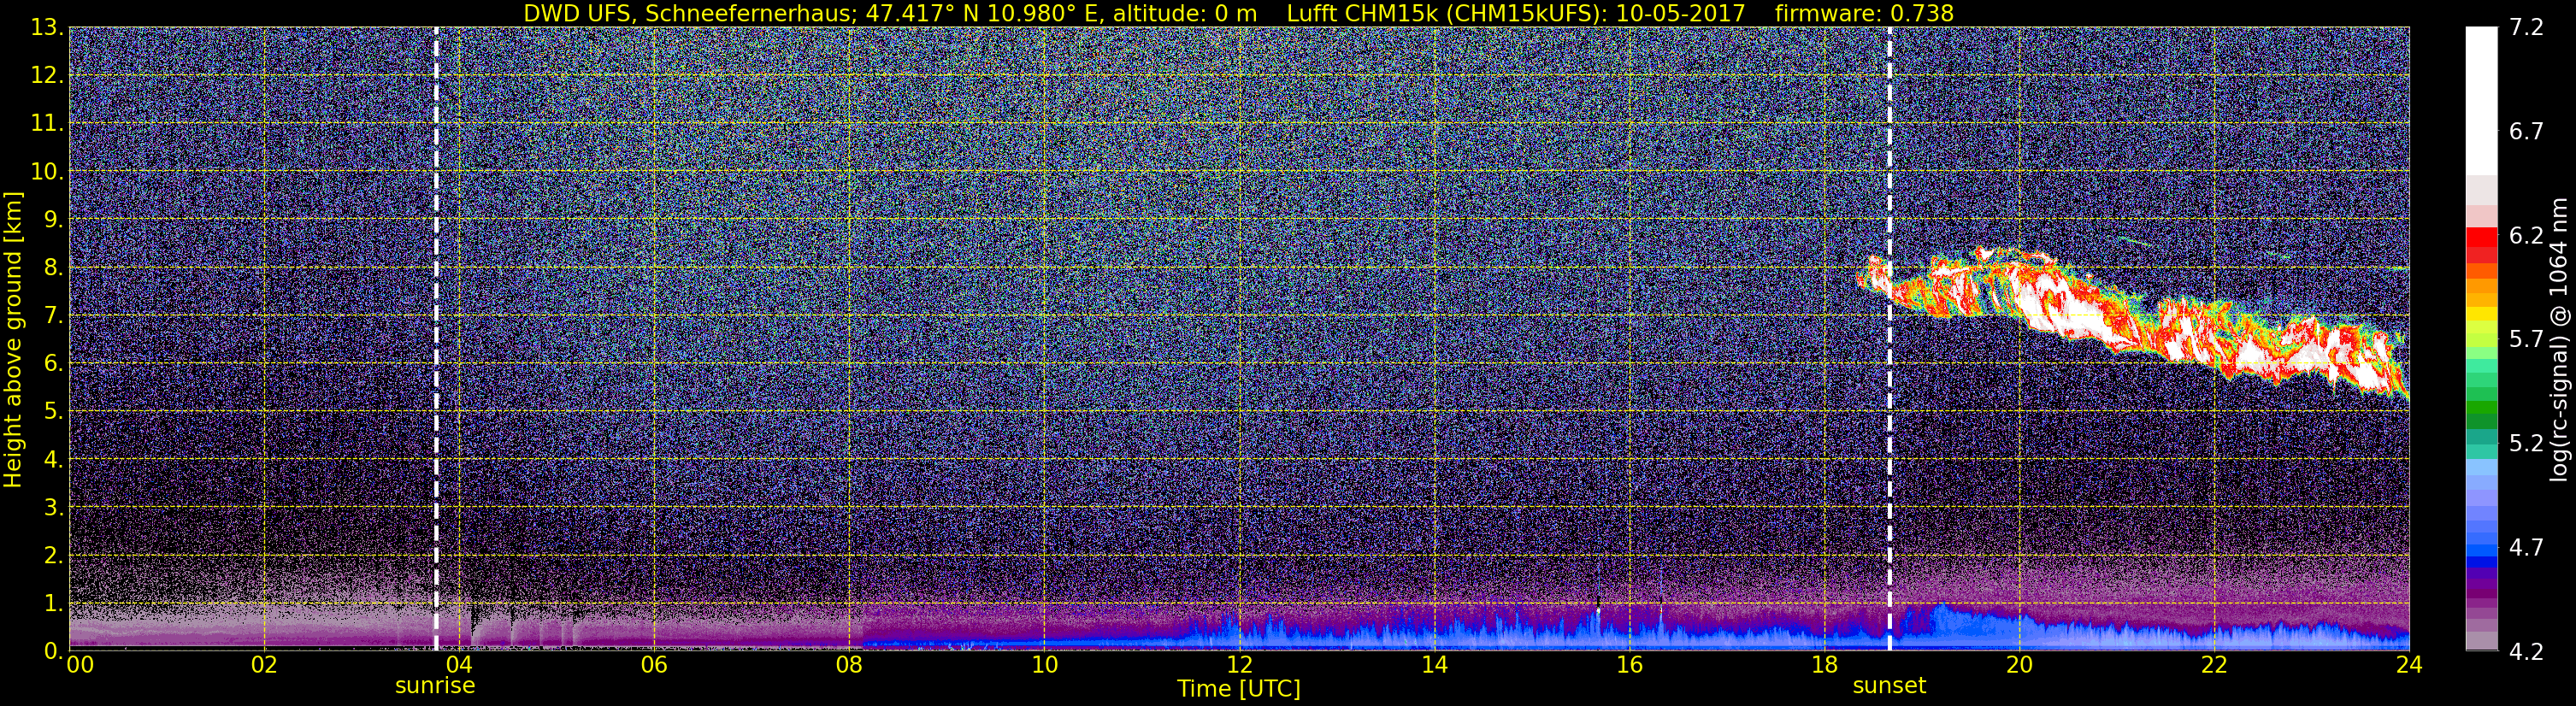Screen dimensions: 2576x706
Task: Click the date '10-05-2017' in the title
Action: pos(1682,13)
